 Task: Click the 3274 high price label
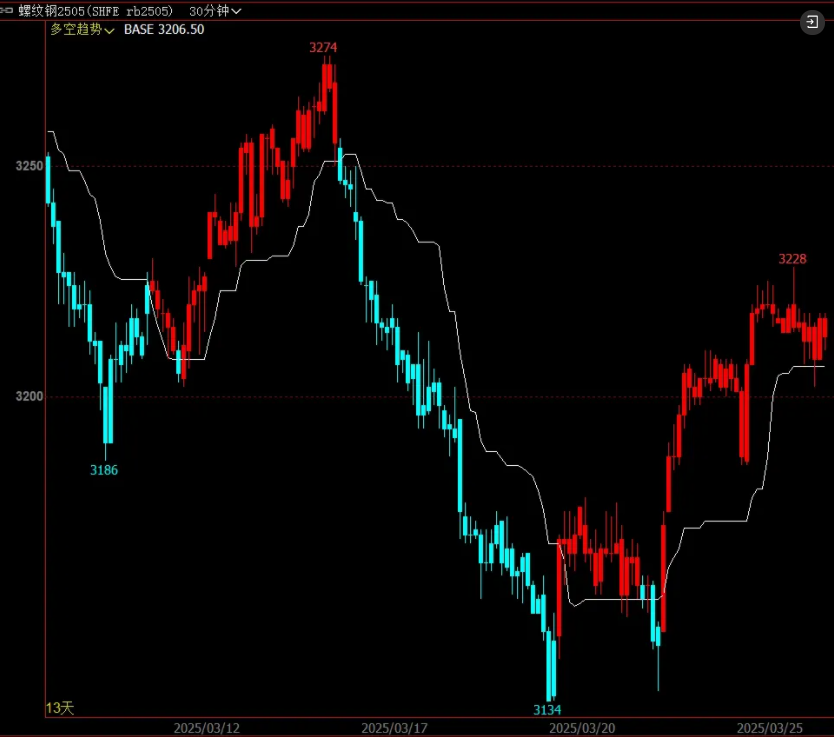tap(323, 47)
